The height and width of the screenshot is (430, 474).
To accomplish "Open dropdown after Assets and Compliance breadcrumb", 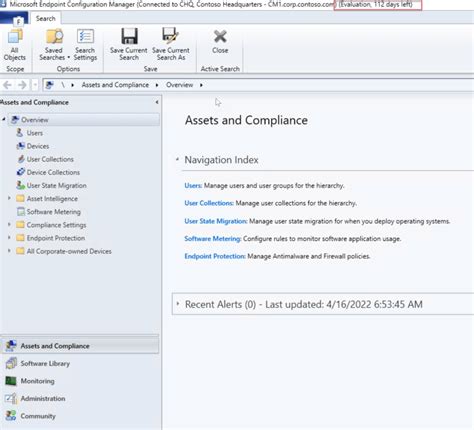I will click(x=157, y=85).
